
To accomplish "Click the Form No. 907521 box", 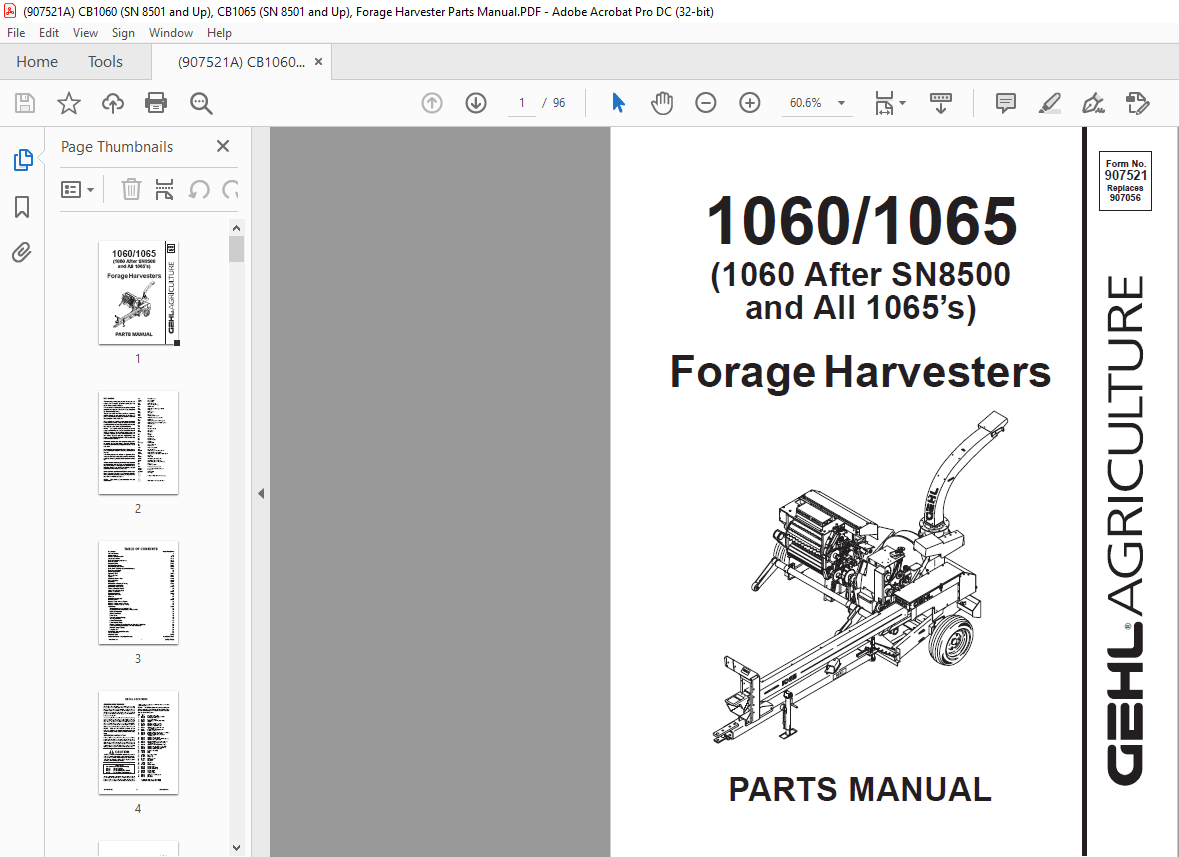I will click(x=1125, y=180).
